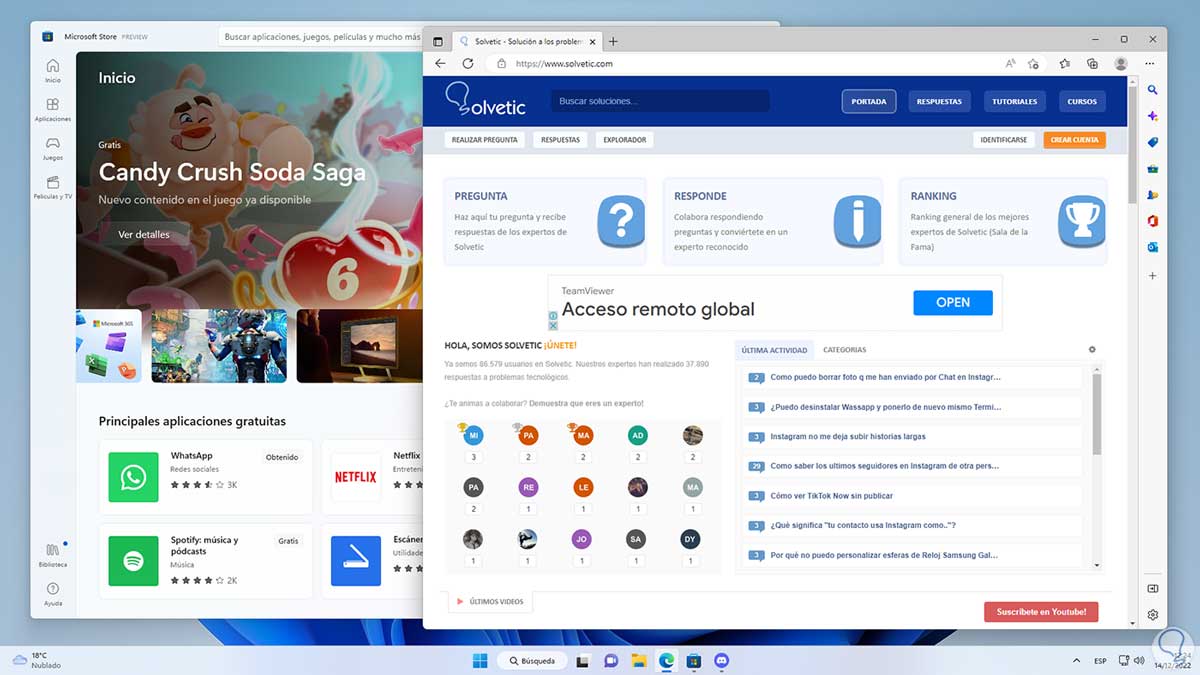
Task: Open Tools briefcase icon in Edge sidebar
Action: click(x=1152, y=168)
